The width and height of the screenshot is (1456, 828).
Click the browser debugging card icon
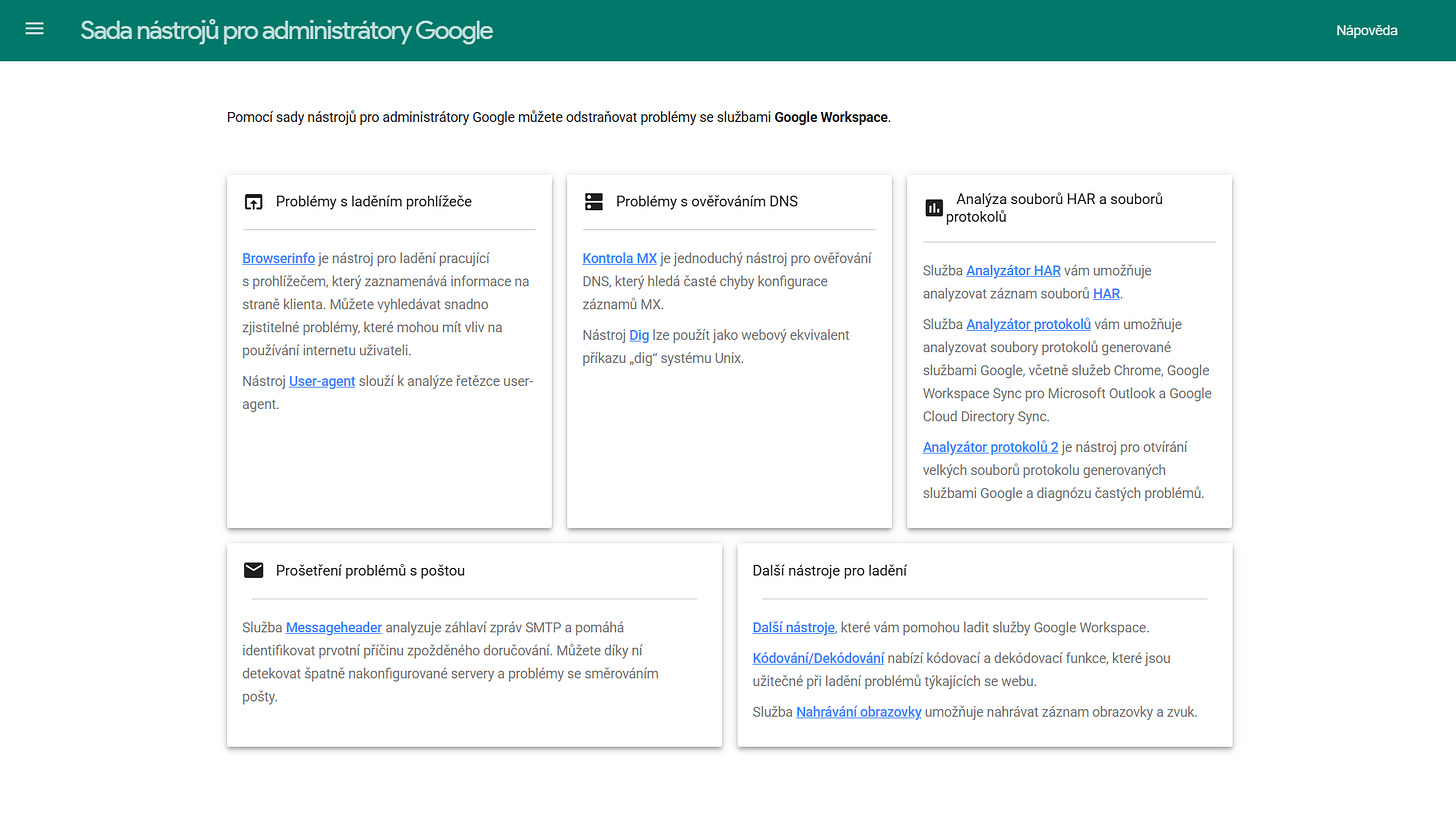coord(254,201)
